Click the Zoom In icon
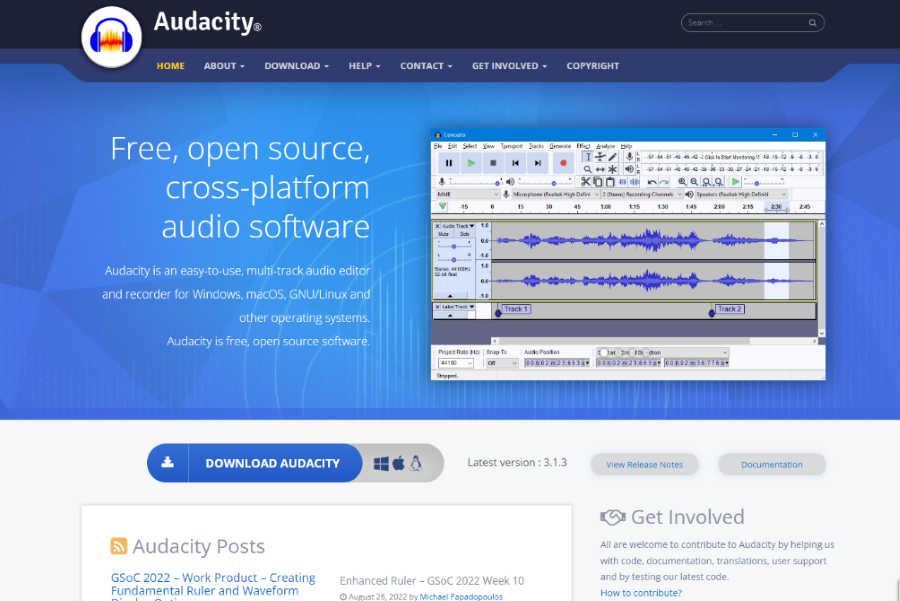The height and width of the screenshot is (601, 900). click(682, 182)
